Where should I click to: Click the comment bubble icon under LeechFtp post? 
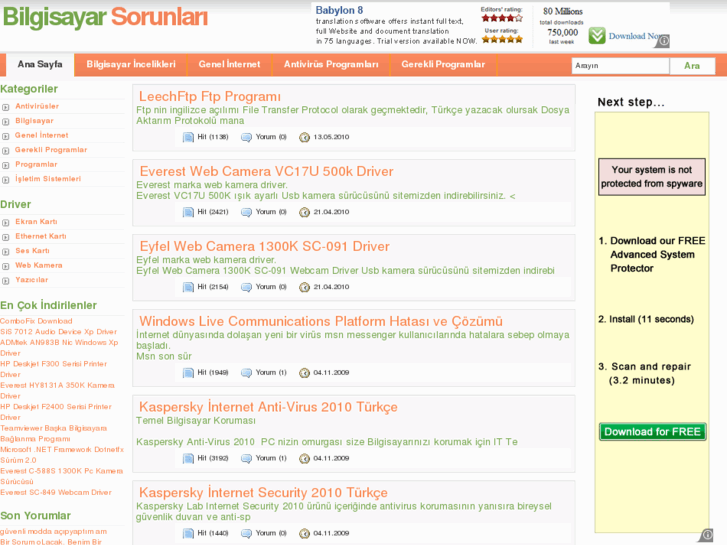pyautogui.click(x=247, y=137)
